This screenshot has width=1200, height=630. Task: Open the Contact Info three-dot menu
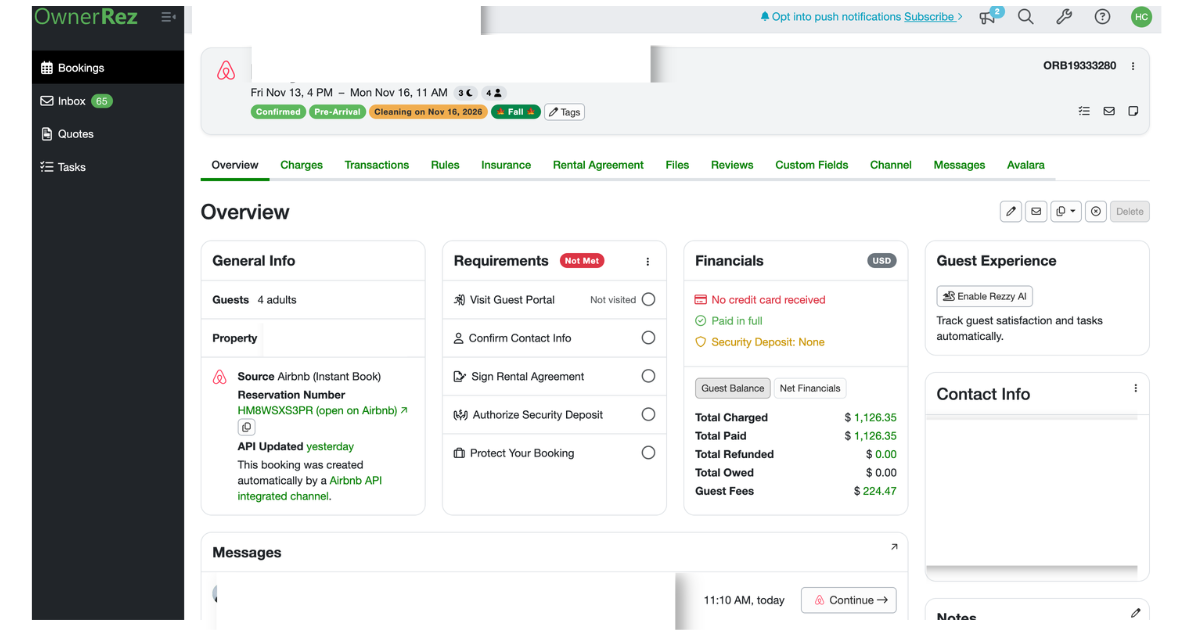1135,388
